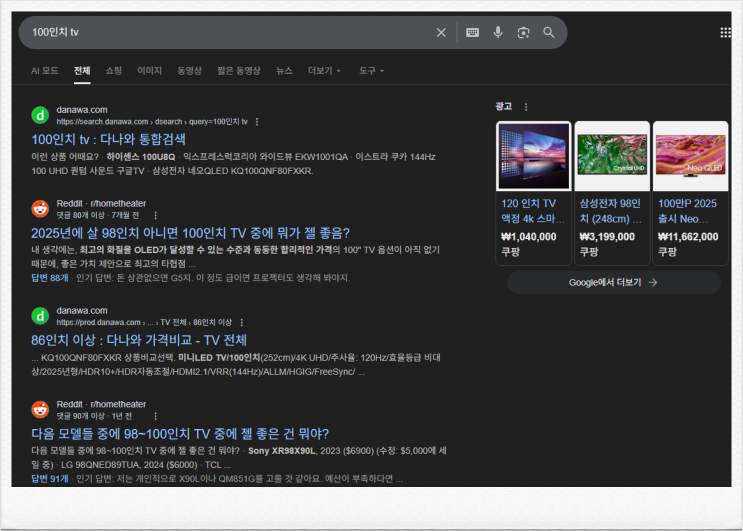Search by image with Google Lens icon
Screen dimensions: 743x531
pos(523,33)
